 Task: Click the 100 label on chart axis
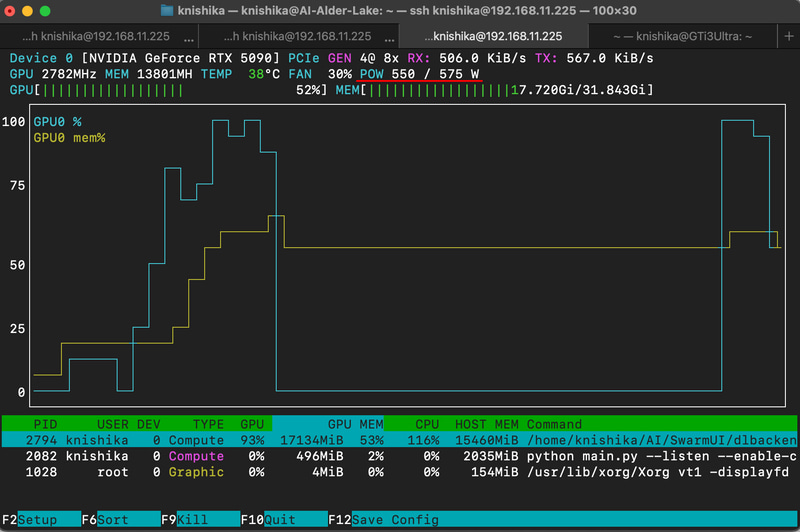click(13, 122)
